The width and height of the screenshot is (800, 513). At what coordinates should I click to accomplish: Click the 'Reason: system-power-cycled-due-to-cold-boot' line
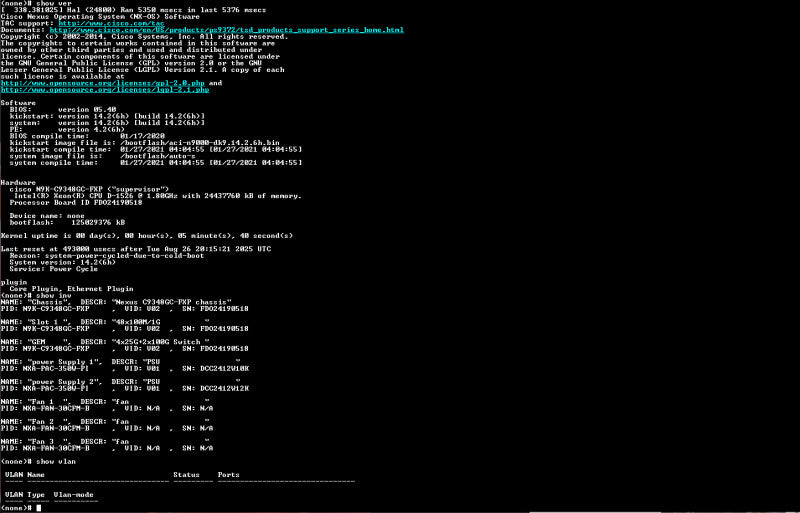click(x=107, y=256)
